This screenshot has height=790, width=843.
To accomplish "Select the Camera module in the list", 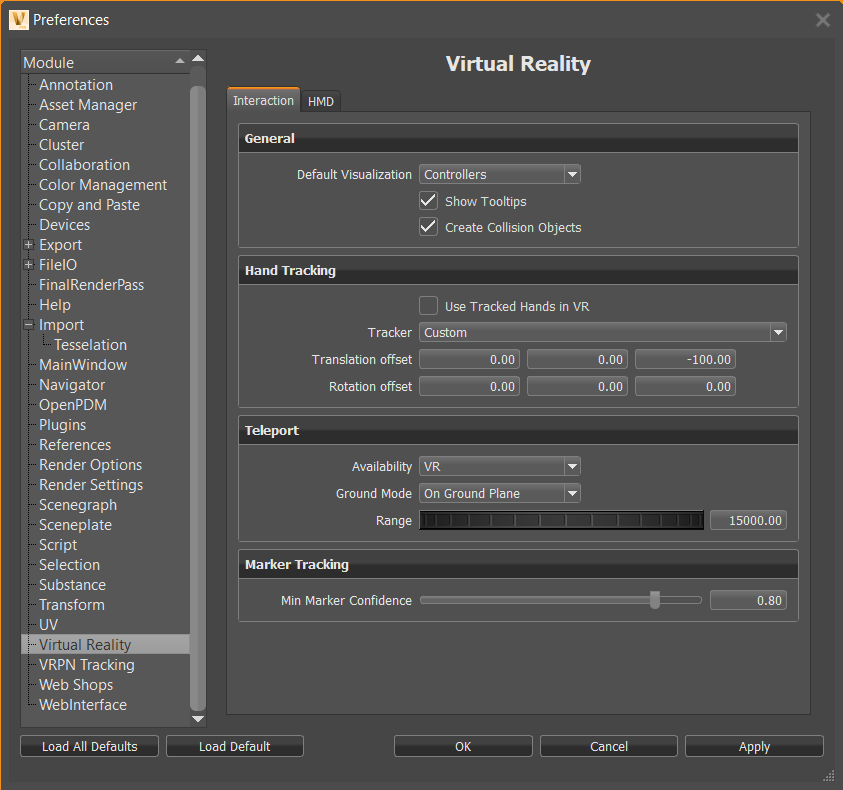I will [63, 124].
